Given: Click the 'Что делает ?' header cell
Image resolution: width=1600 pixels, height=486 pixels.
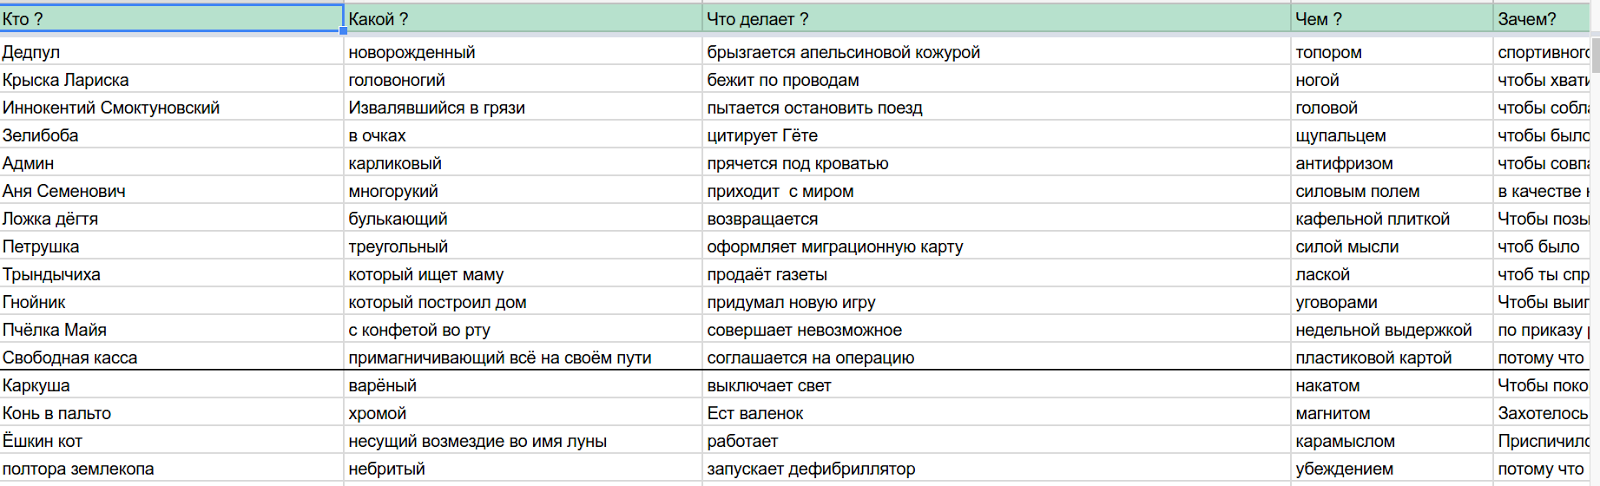Looking at the screenshot, I should click(x=997, y=18).
